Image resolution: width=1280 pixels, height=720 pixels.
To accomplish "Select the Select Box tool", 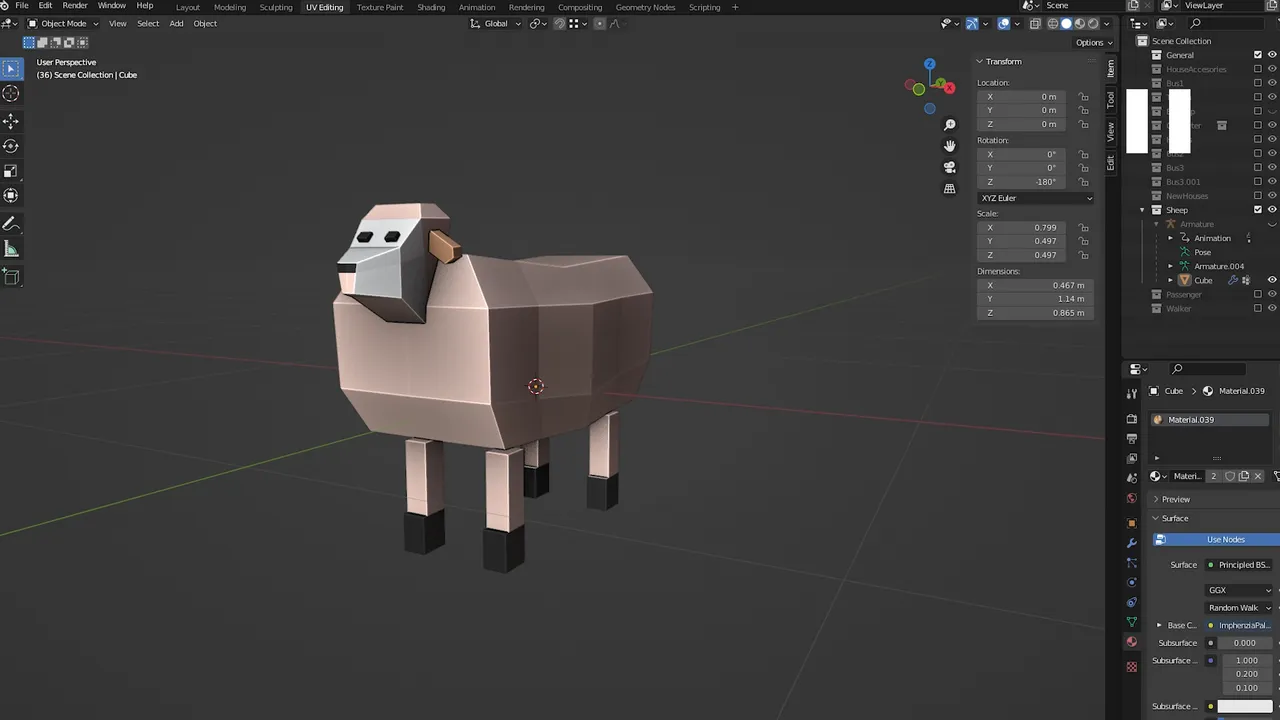I will 11,69.
